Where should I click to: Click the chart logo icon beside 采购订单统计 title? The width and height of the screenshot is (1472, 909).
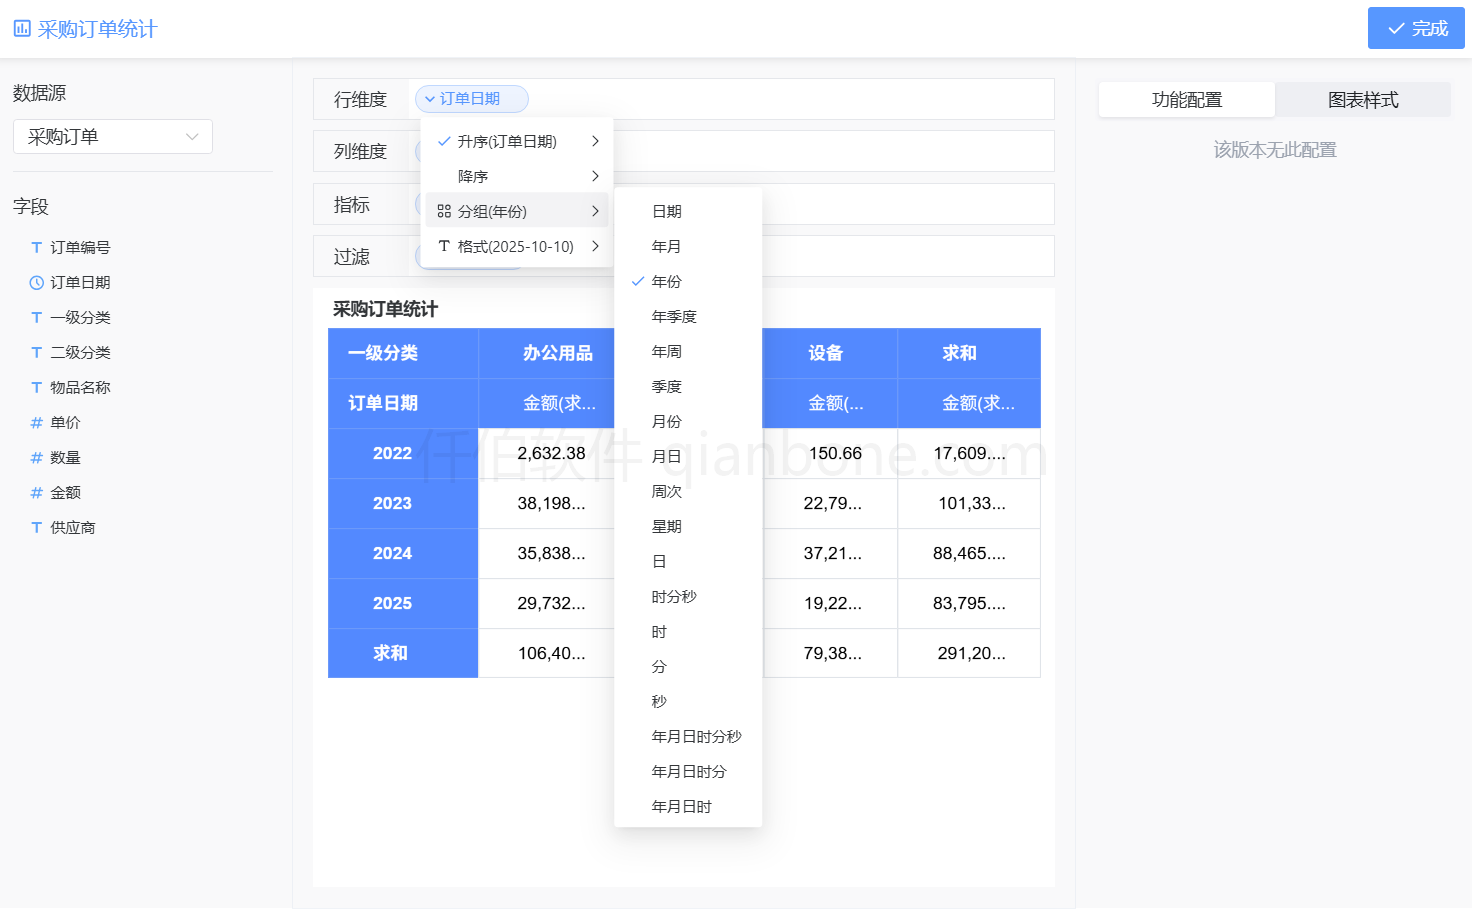22,28
